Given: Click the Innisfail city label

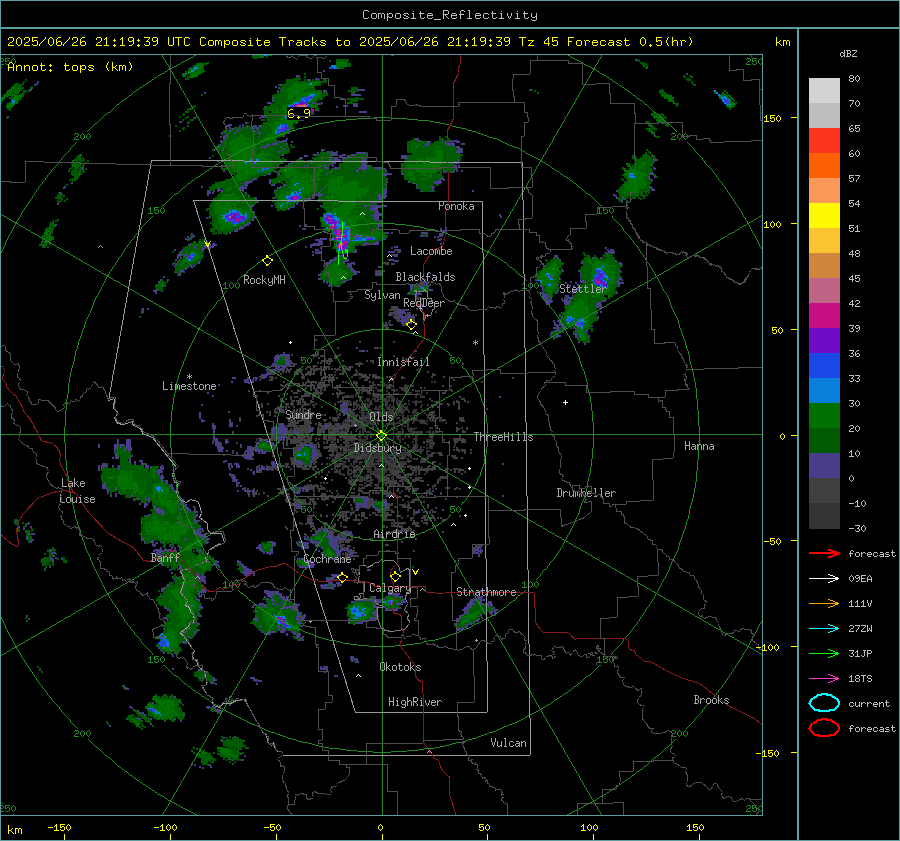Looking at the screenshot, I should [x=403, y=362].
